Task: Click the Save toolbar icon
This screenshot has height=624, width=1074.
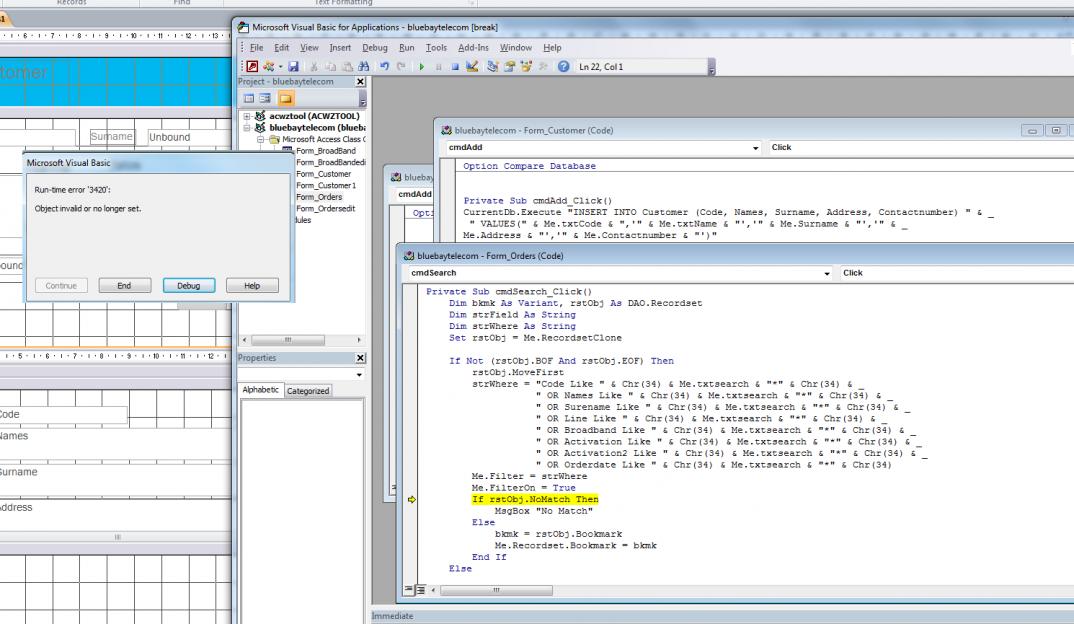Action: click(293, 66)
